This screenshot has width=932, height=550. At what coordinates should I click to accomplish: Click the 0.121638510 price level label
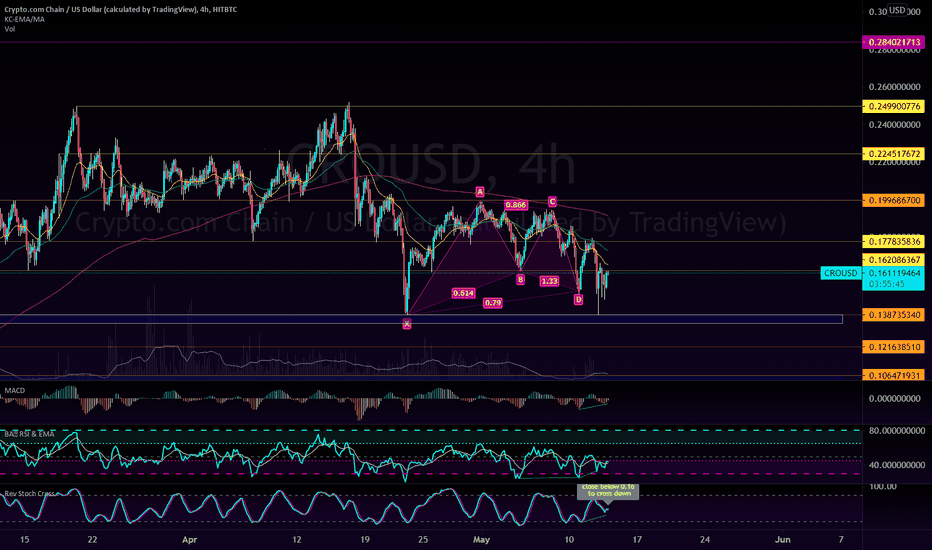point(893,347)
